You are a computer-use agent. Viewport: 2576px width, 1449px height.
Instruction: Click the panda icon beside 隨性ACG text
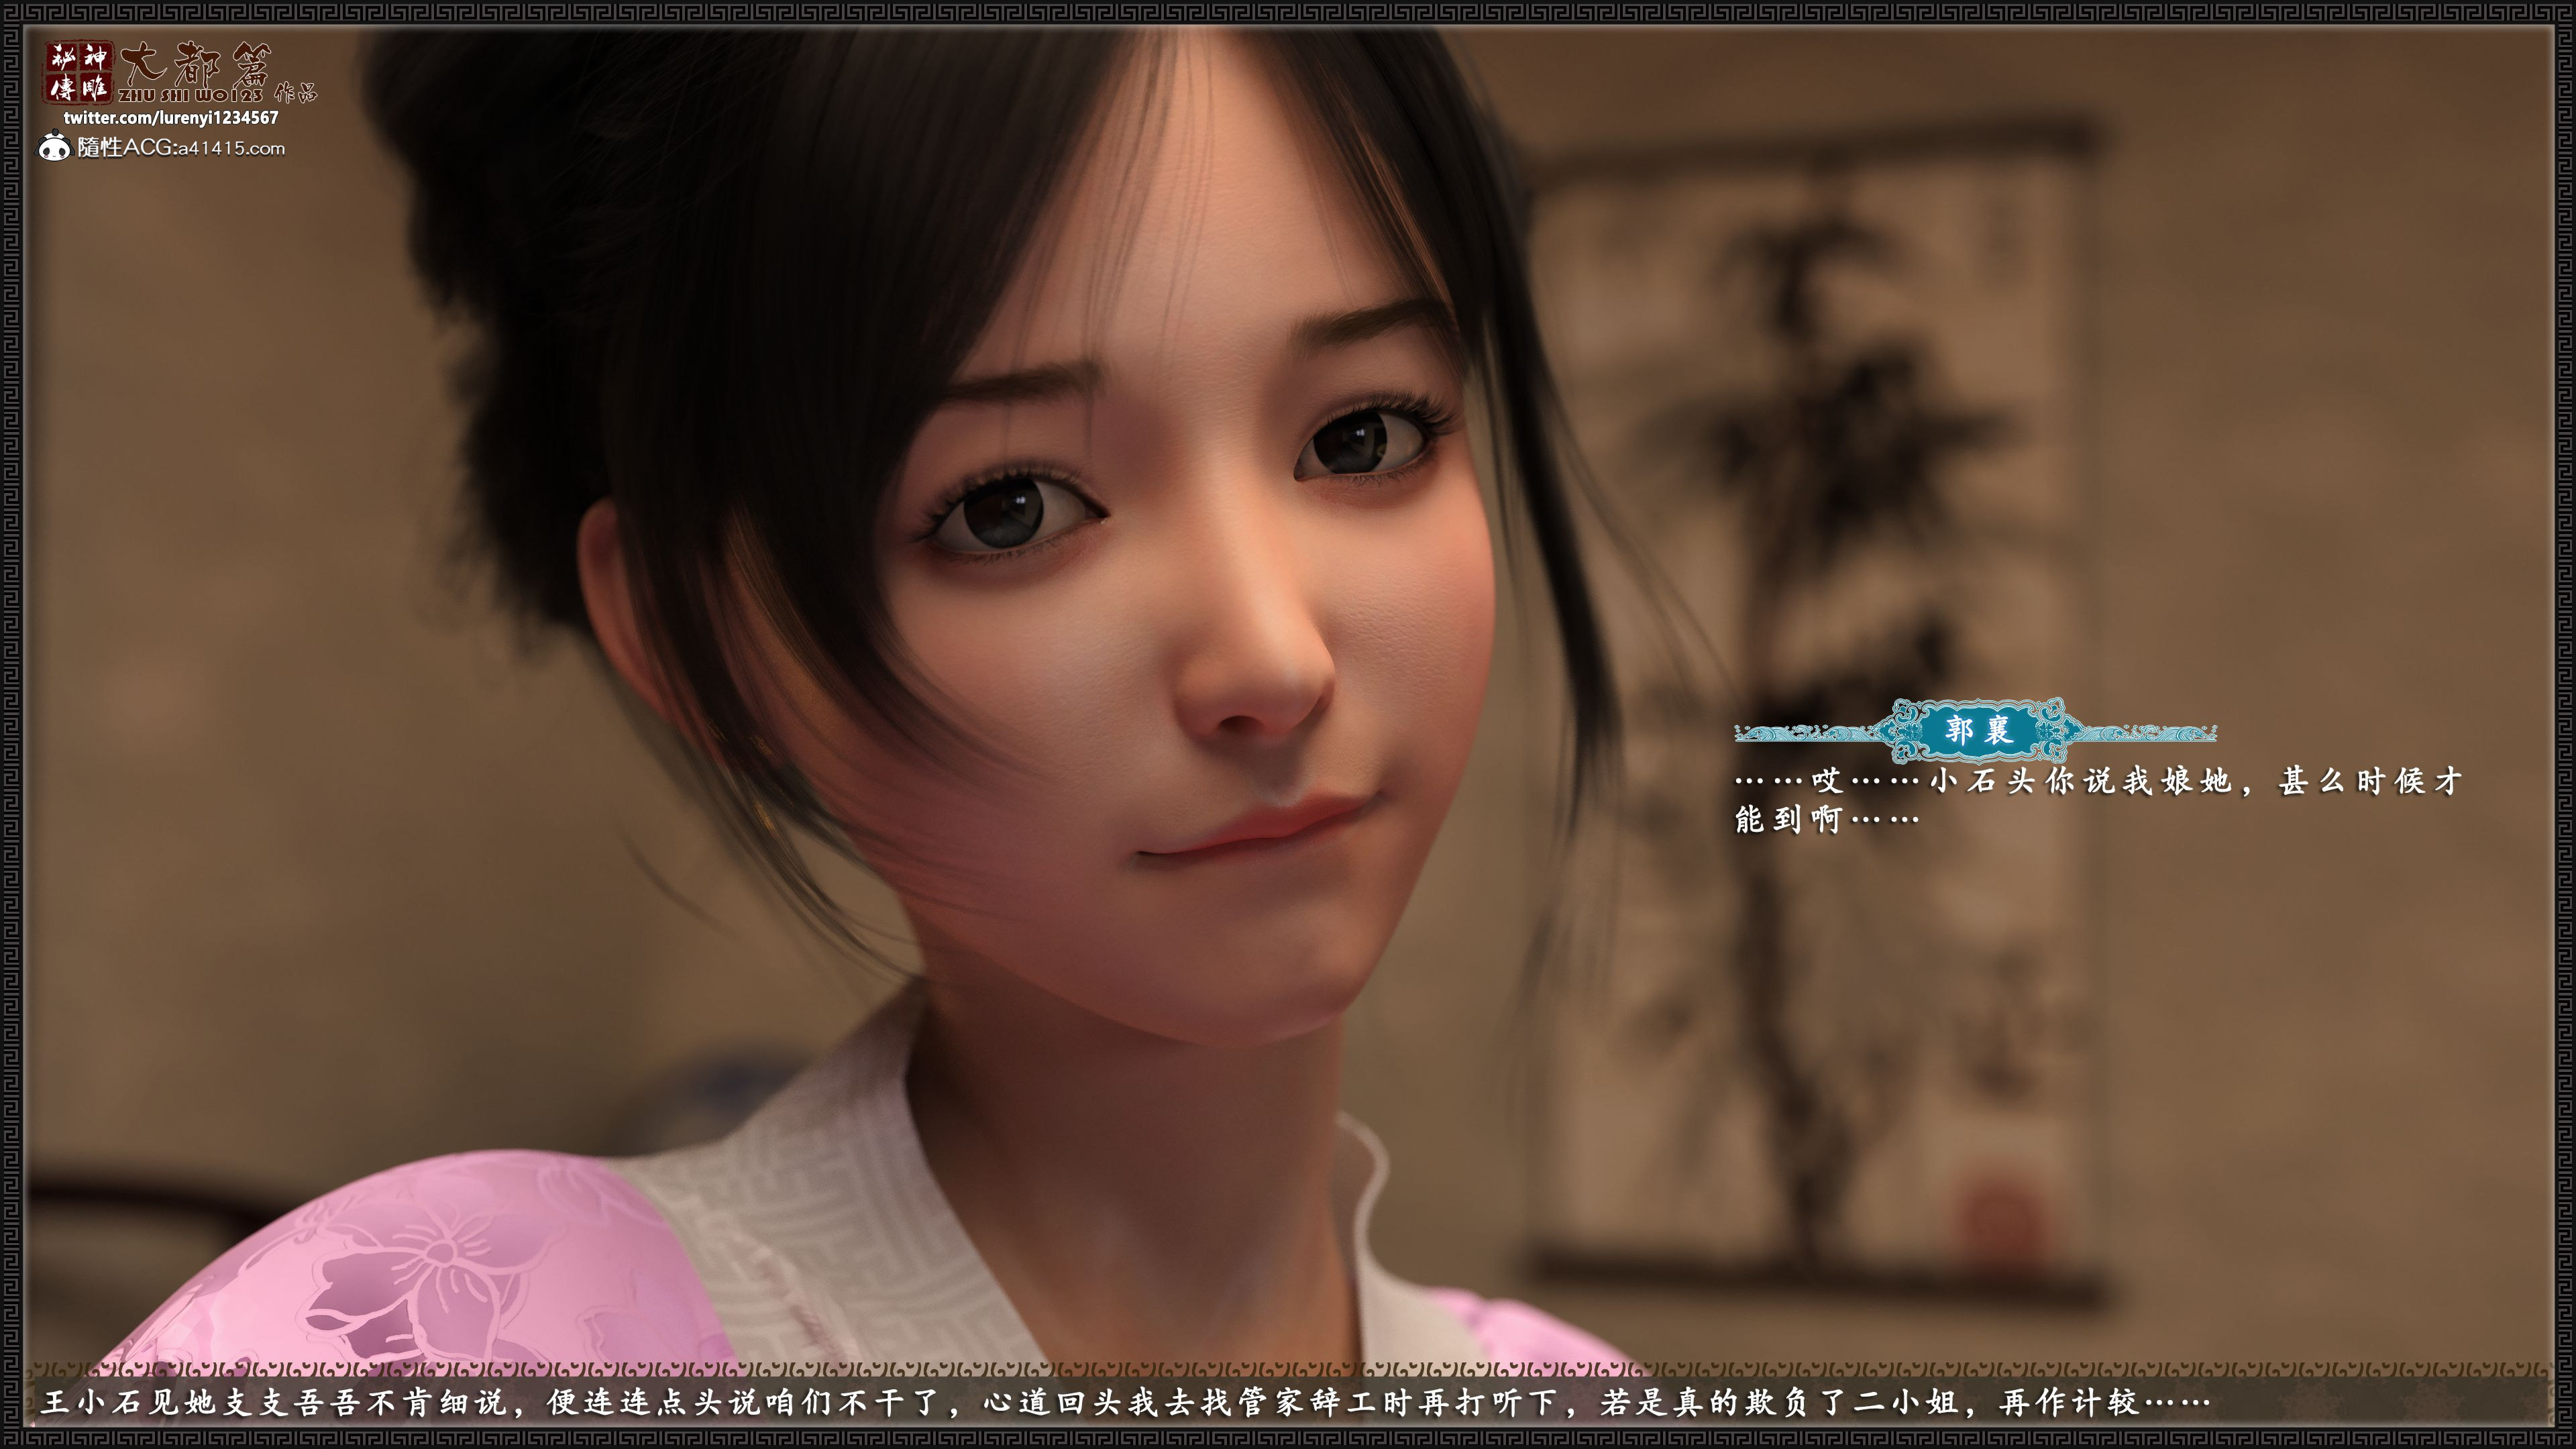pyautogui.click(x=54, y=148)
